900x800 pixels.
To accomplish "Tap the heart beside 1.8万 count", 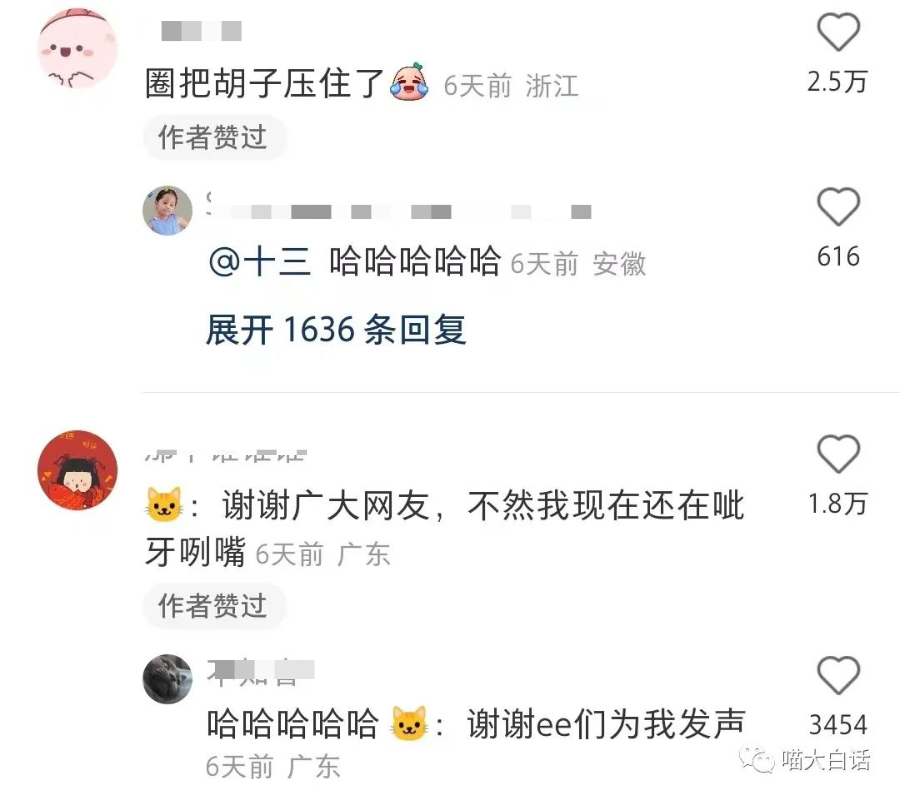I will [838, 454].
